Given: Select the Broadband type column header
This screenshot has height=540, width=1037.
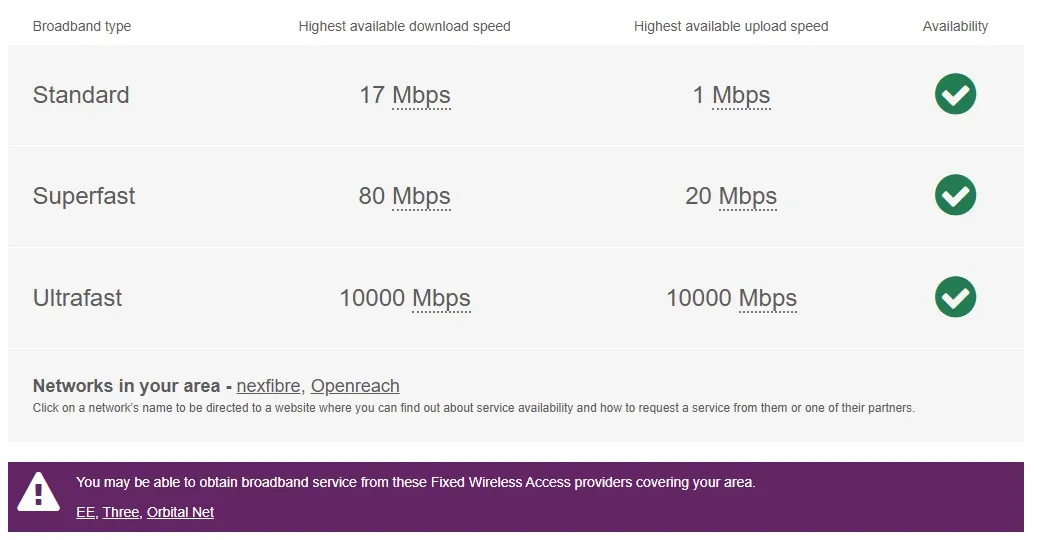Looking at the screenshot, I should [x=82, y=26].
